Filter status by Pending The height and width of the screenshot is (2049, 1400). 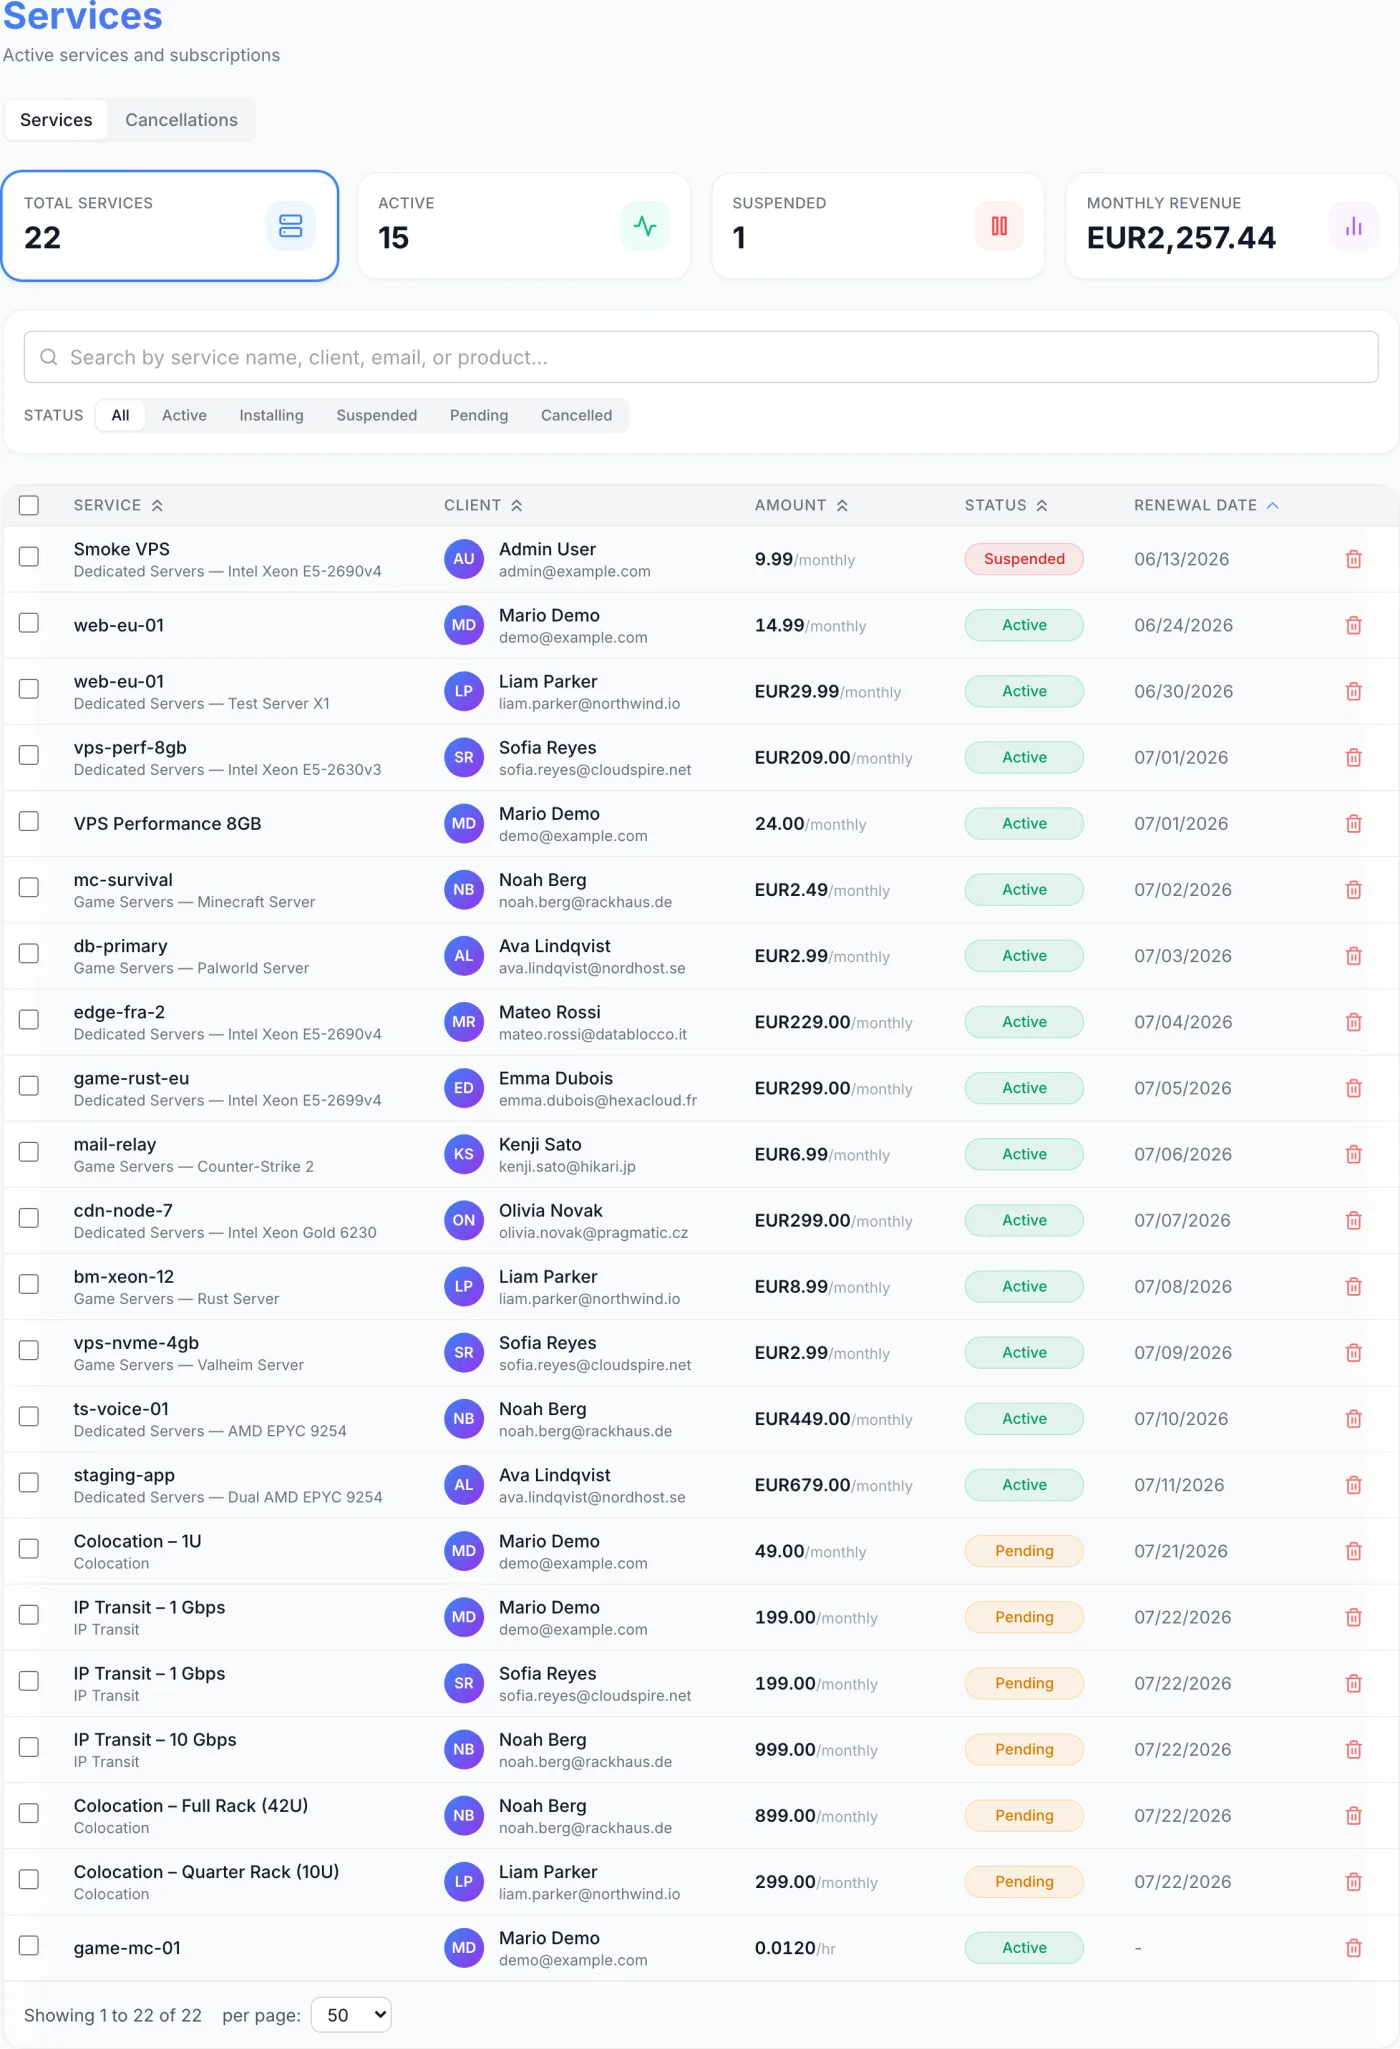tap(478, 415)
